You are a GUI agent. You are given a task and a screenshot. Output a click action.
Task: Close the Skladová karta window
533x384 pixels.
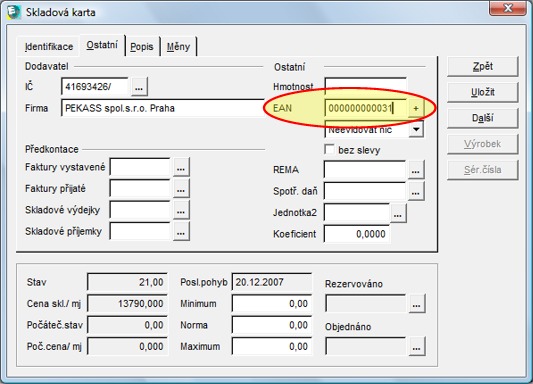coord(508,8)
